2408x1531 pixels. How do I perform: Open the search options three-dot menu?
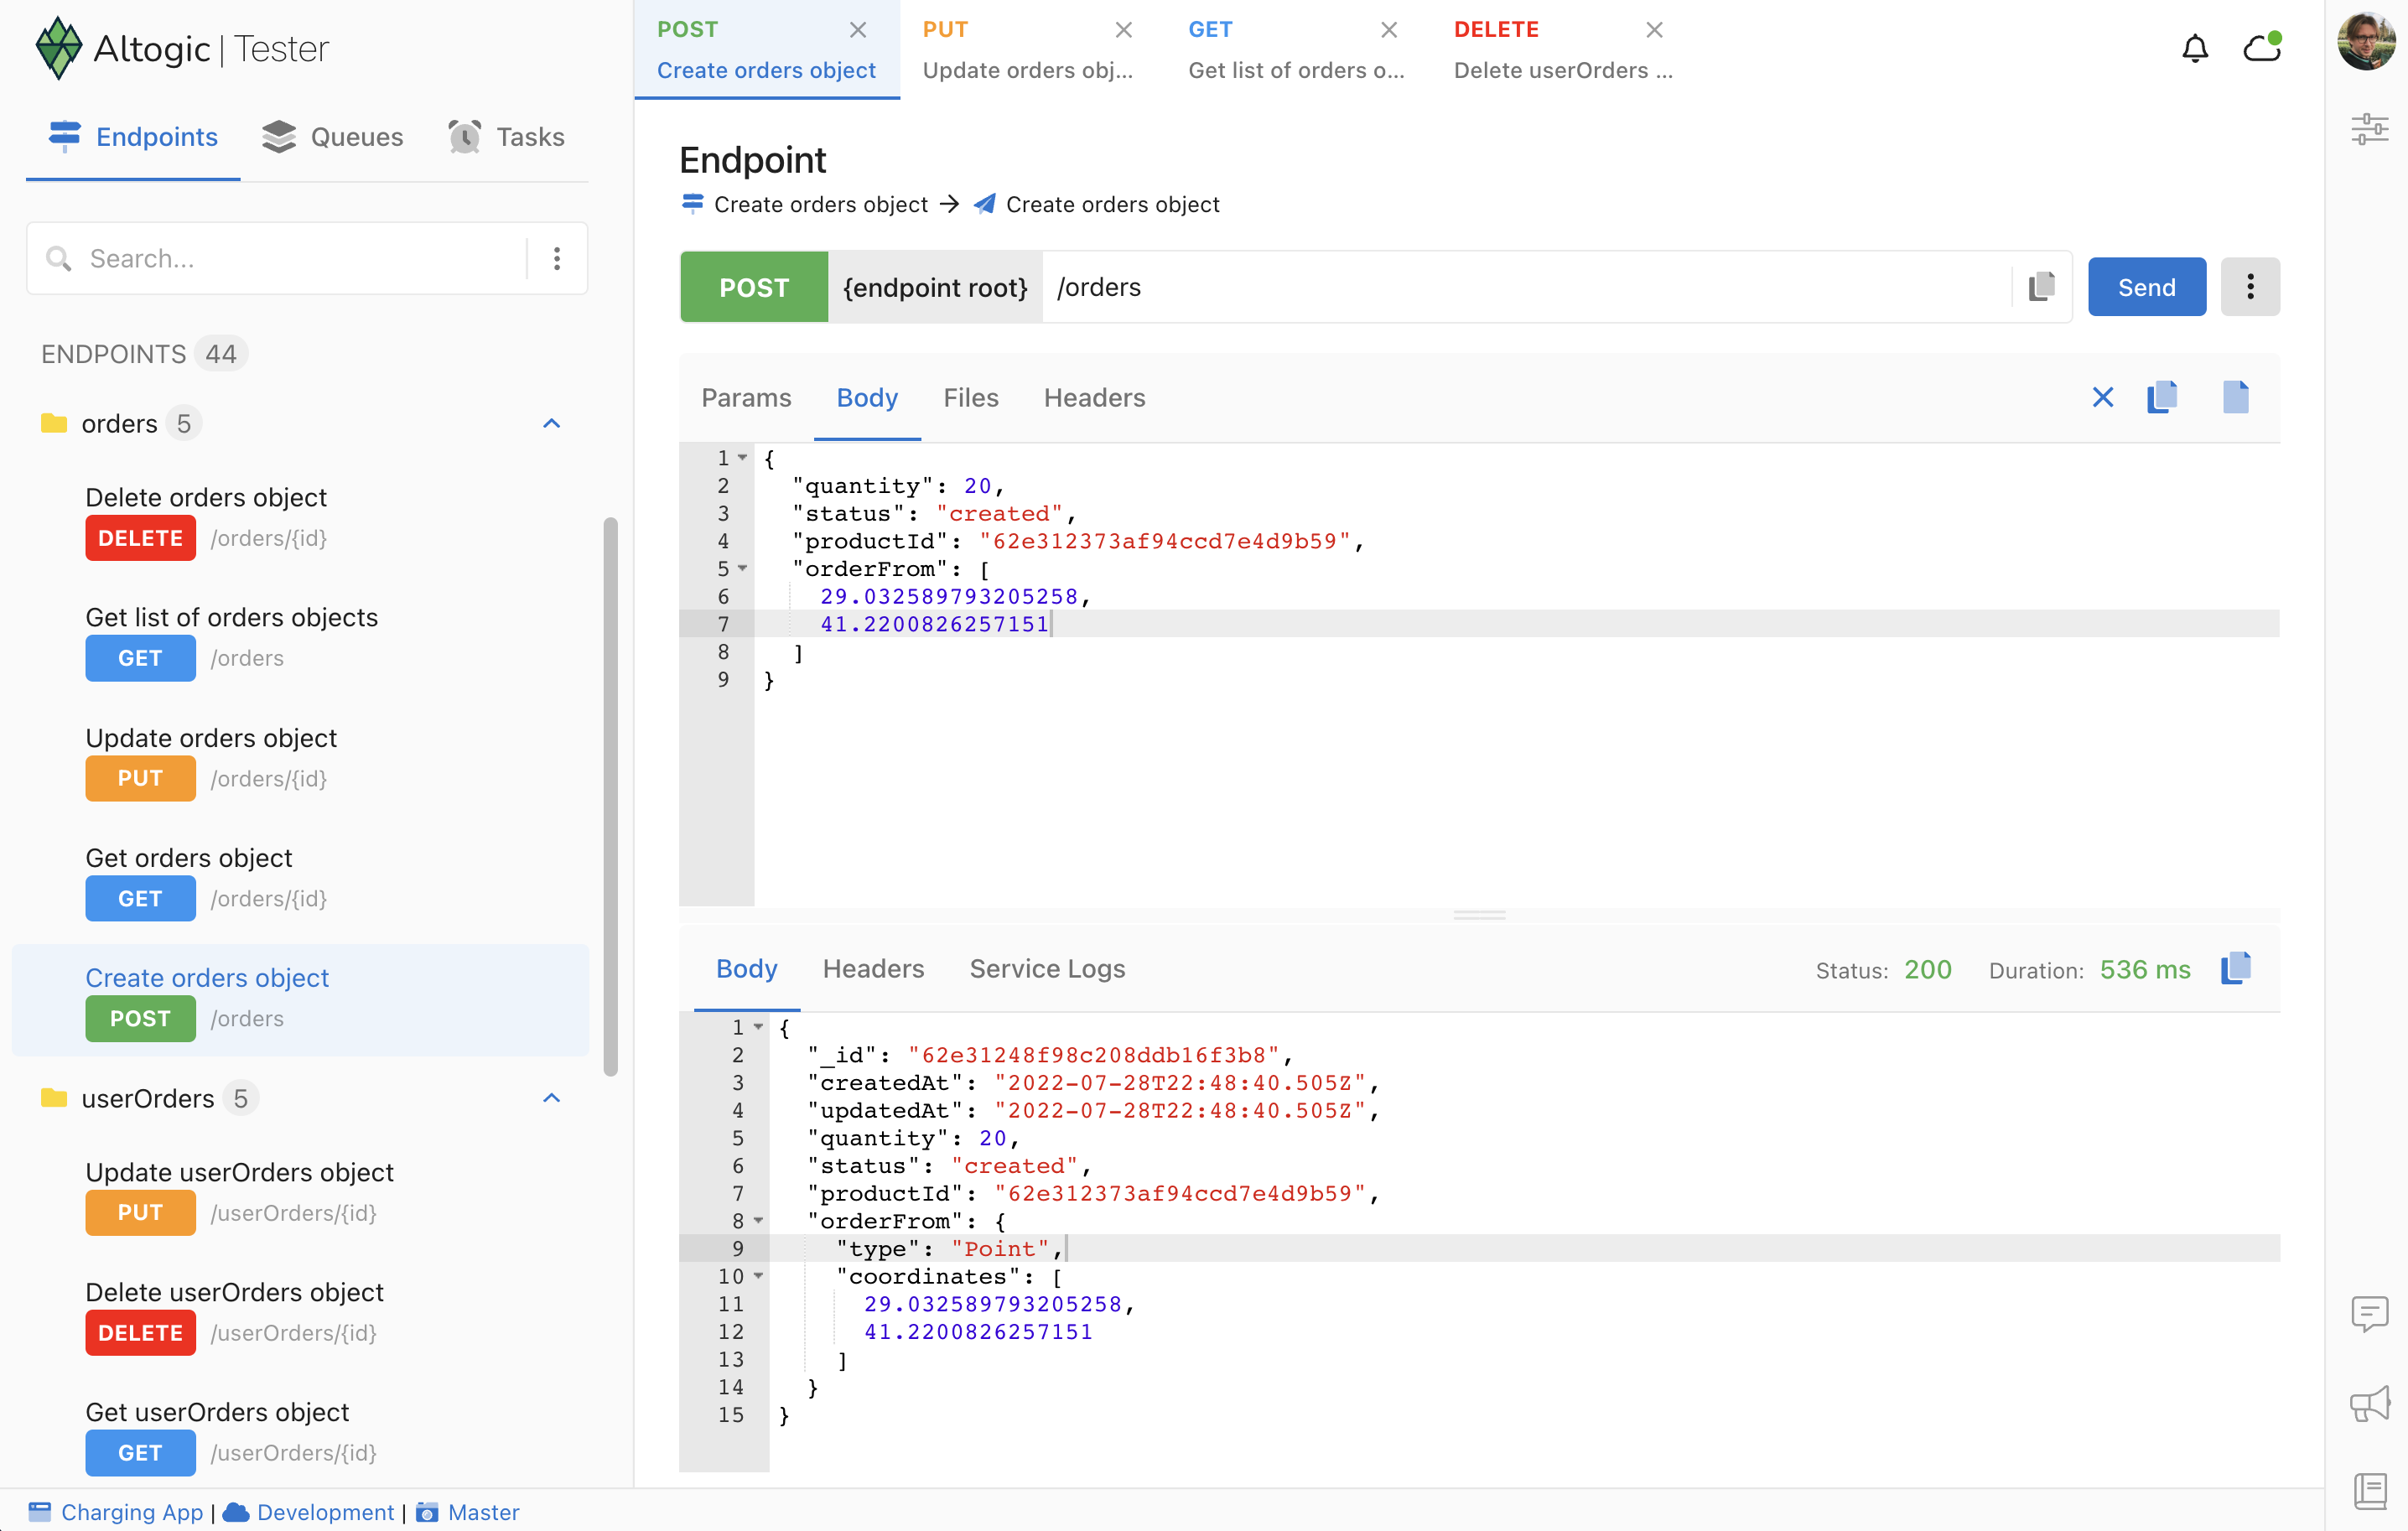click(557, 259)
